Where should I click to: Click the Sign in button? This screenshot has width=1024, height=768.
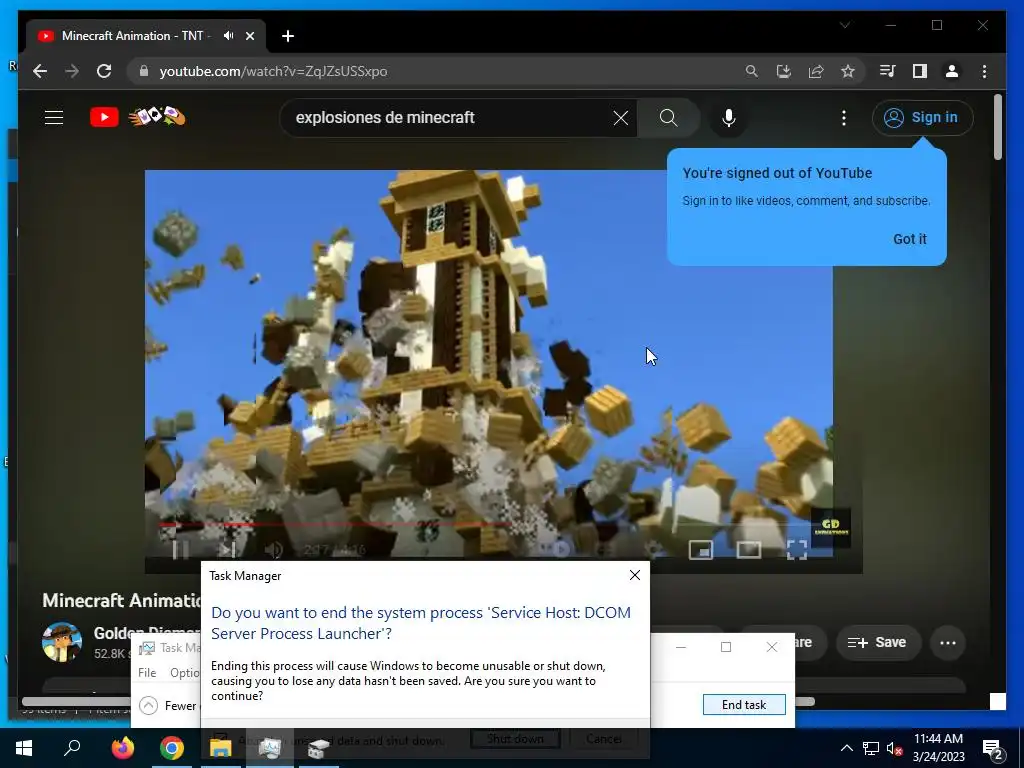[922, 118]
